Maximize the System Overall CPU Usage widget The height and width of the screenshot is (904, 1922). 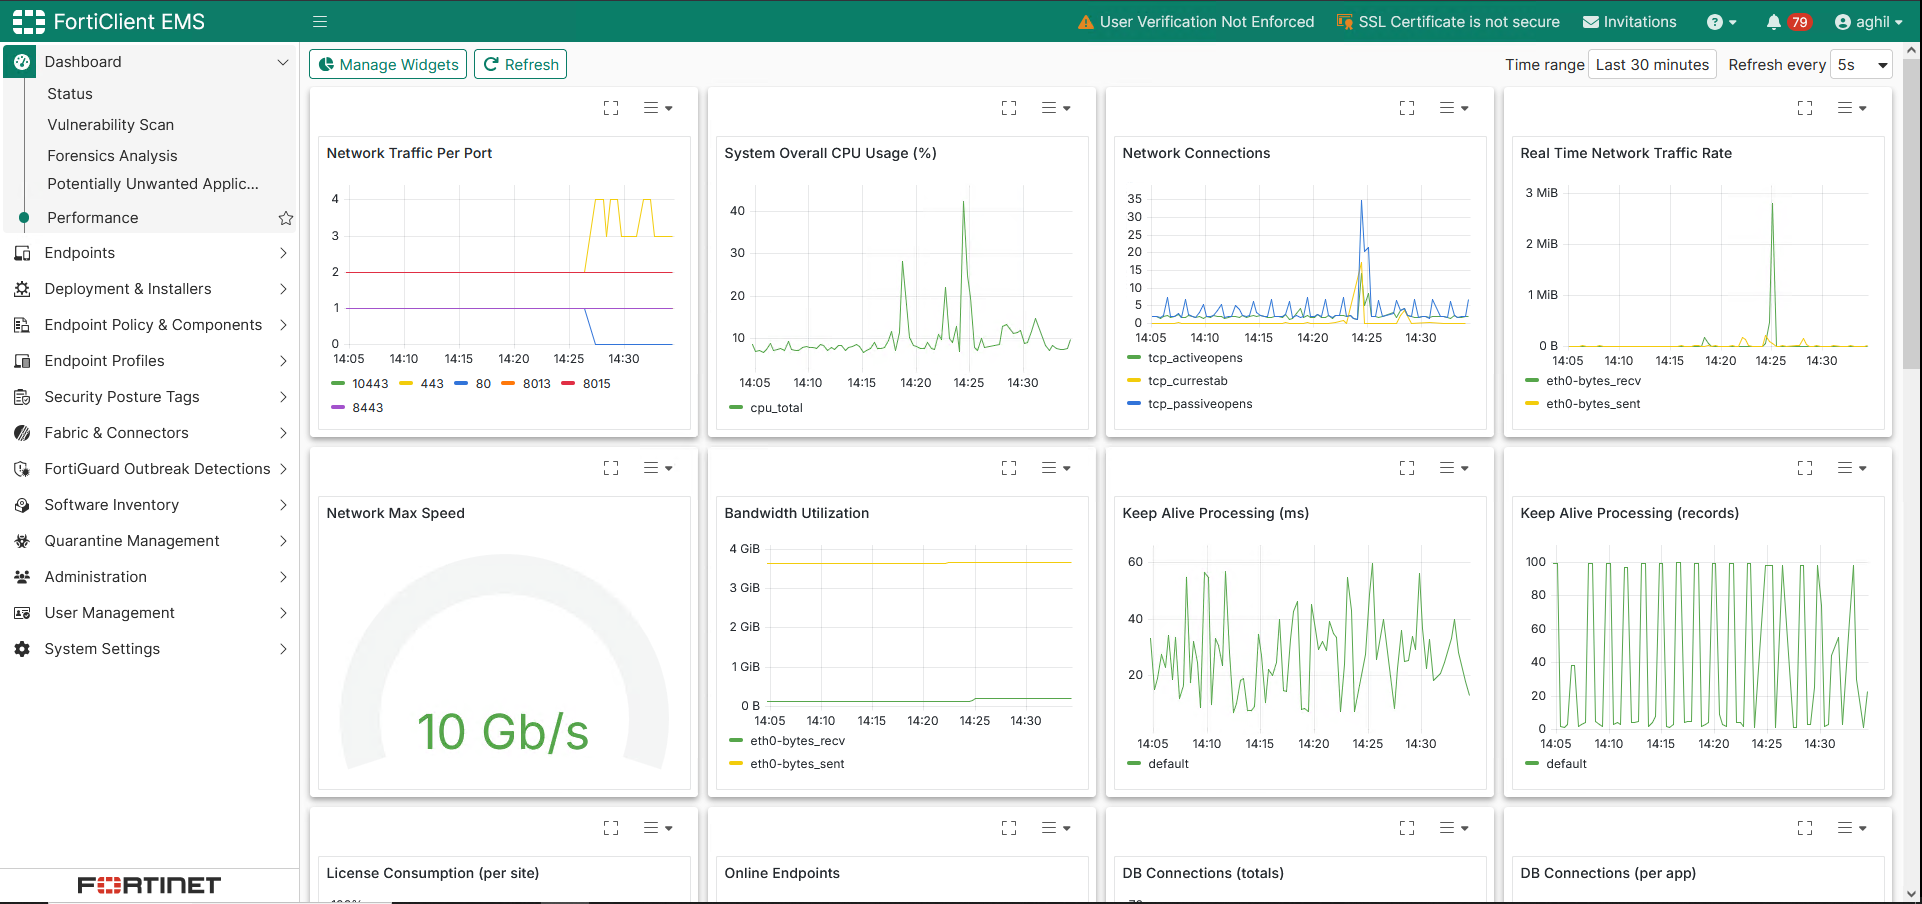click(1009, 108)
